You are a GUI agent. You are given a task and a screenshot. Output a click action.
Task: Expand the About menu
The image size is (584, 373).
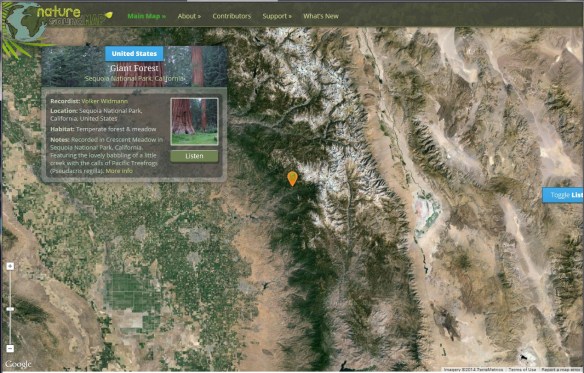[189, 16]
